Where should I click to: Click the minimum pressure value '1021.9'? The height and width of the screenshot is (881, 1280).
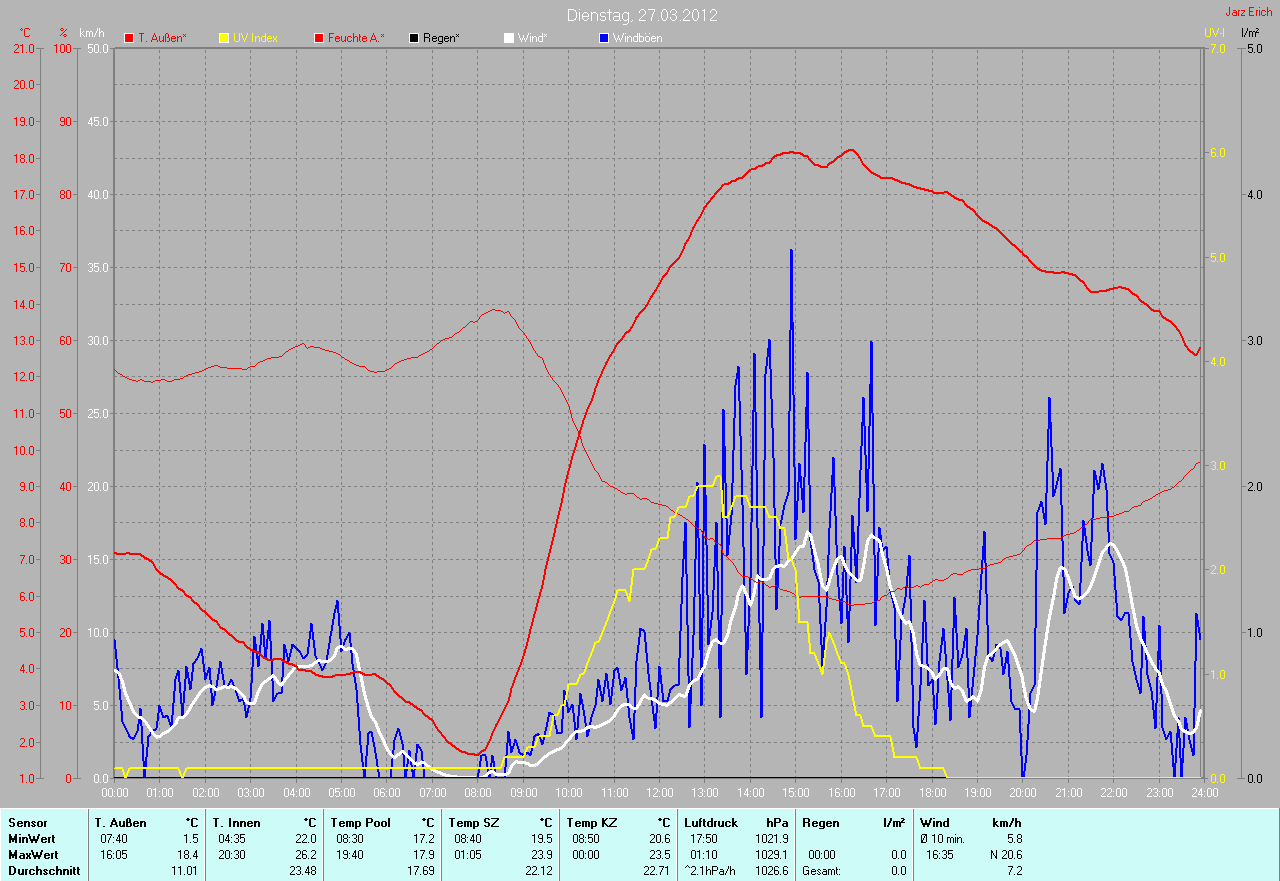point(771,839)
